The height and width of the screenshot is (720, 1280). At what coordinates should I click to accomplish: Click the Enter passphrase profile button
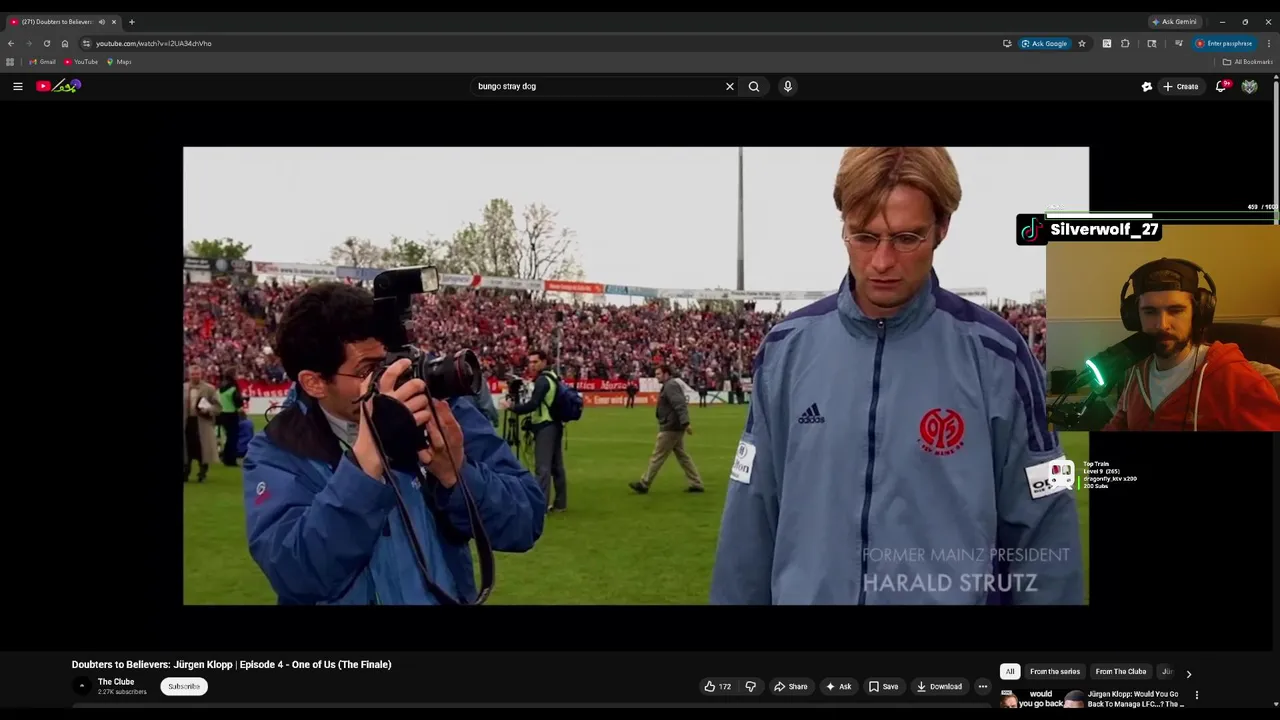click(1224, 43)
